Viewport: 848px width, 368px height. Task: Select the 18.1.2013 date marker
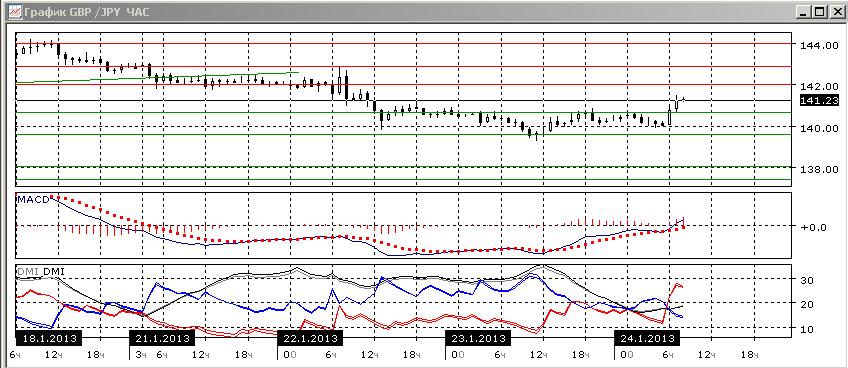(x=49, y=339)
